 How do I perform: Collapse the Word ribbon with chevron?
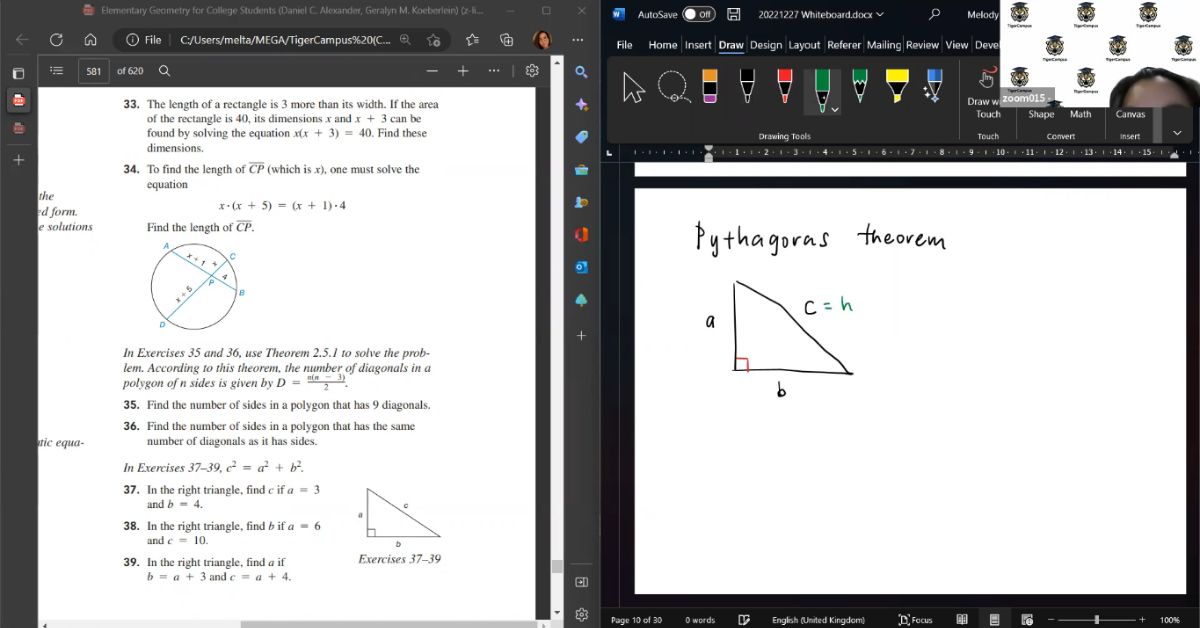tap(1176, 133)
